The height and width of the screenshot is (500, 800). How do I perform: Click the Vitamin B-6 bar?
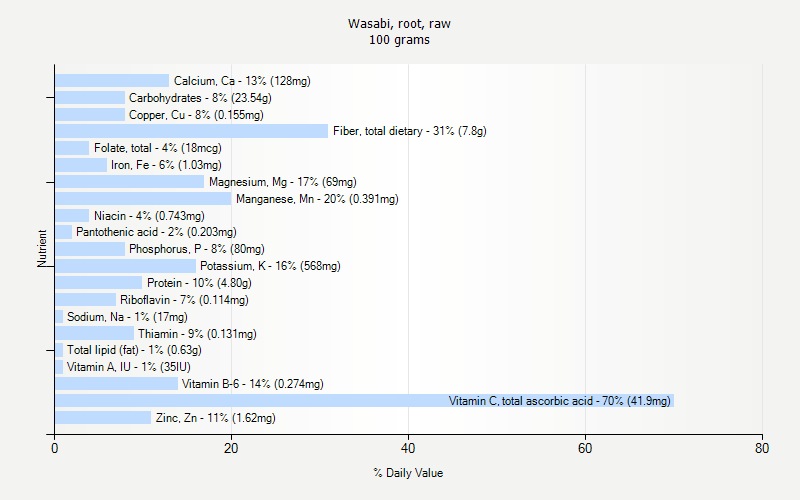(117, 384)
